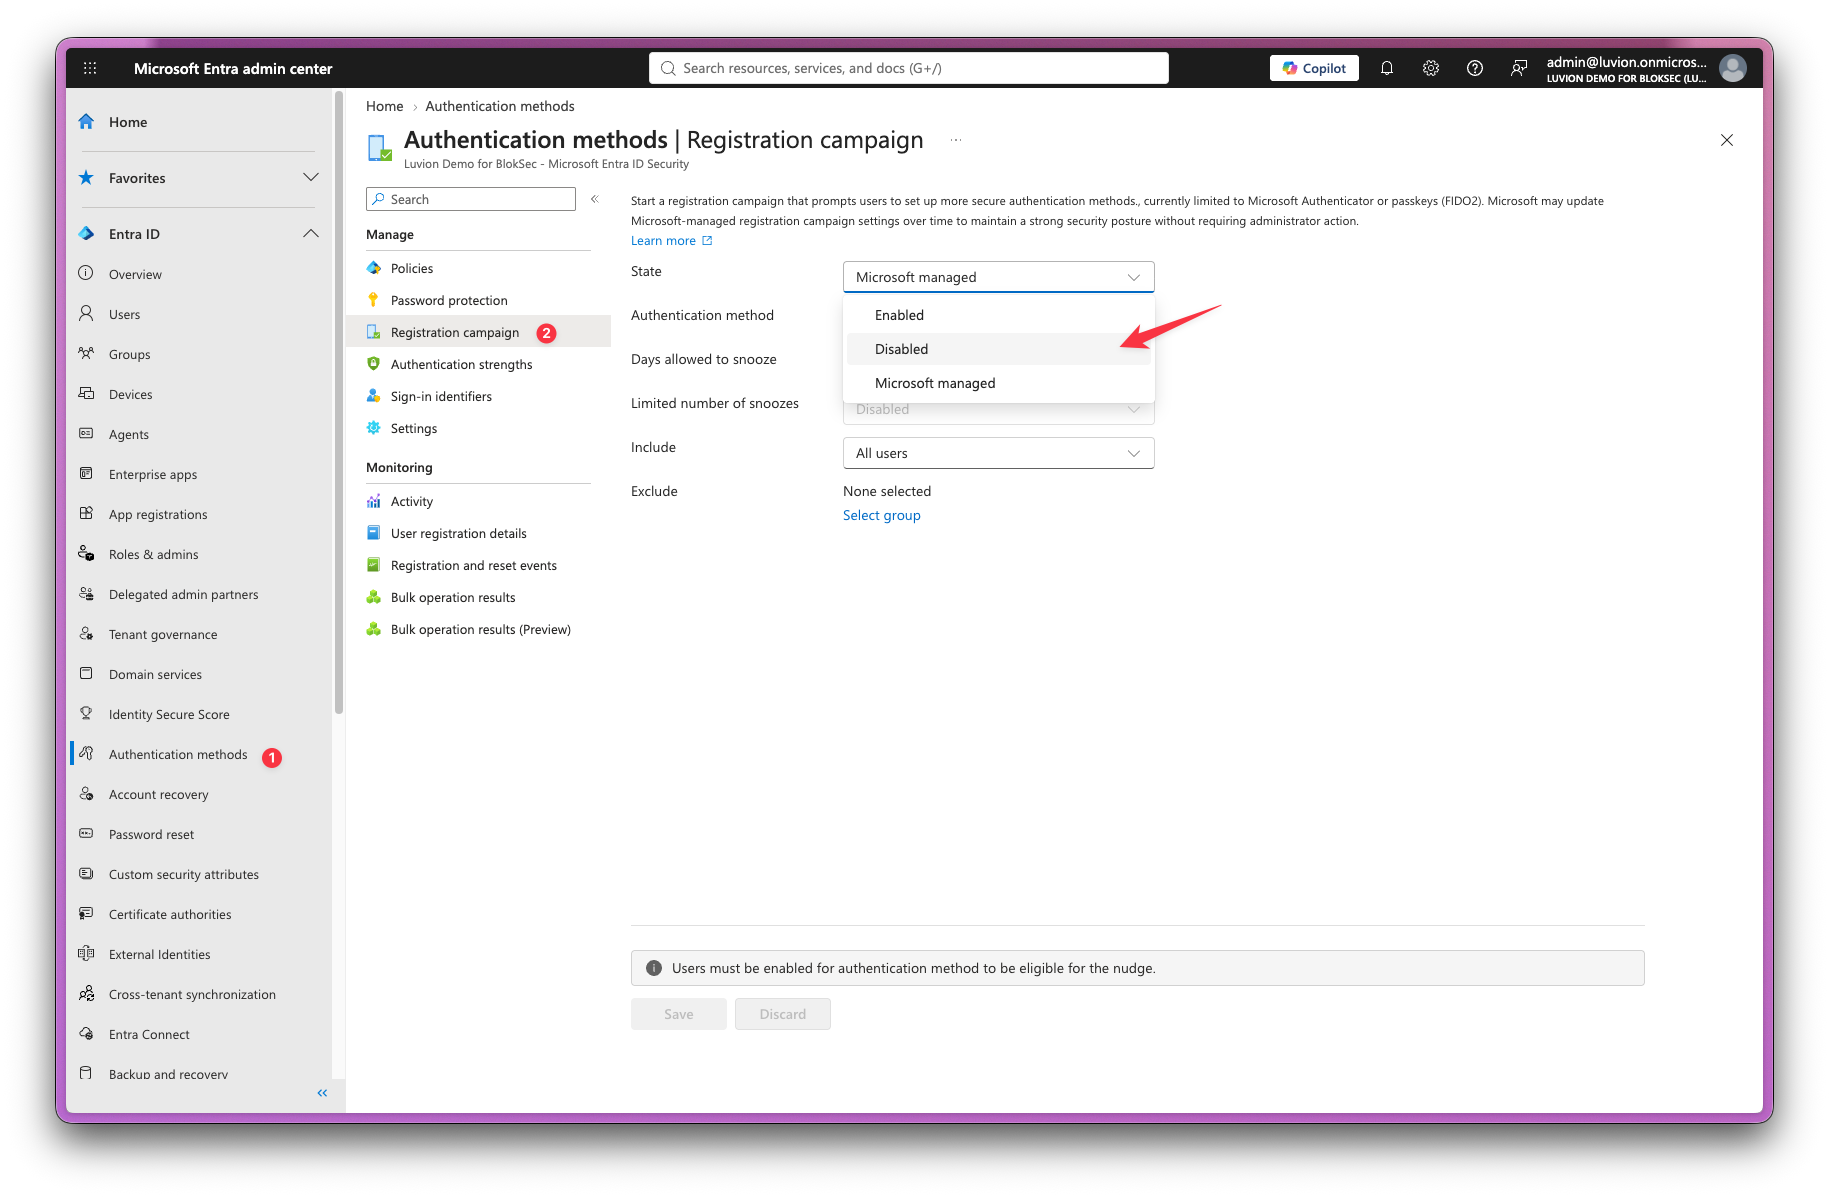The image size is (1829, 1197).
Task: Click the Discard button
Action: click(782, 1014)
